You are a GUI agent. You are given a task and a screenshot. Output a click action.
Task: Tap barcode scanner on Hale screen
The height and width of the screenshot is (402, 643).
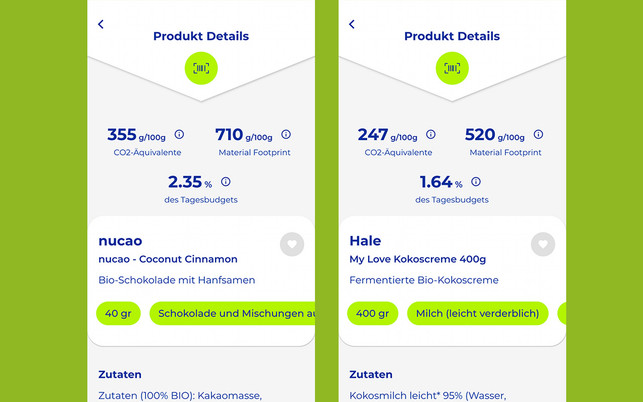click(453, 68)
